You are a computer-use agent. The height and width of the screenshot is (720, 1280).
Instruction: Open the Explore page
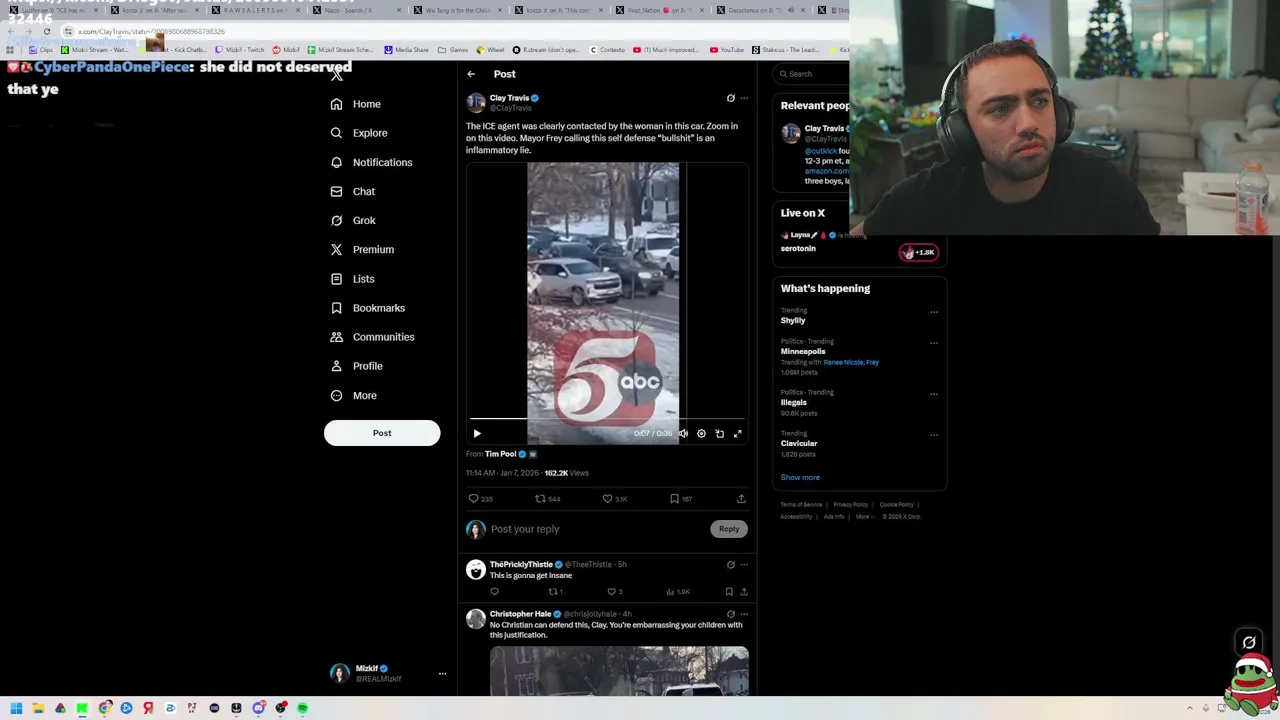(x=359, y=133)
